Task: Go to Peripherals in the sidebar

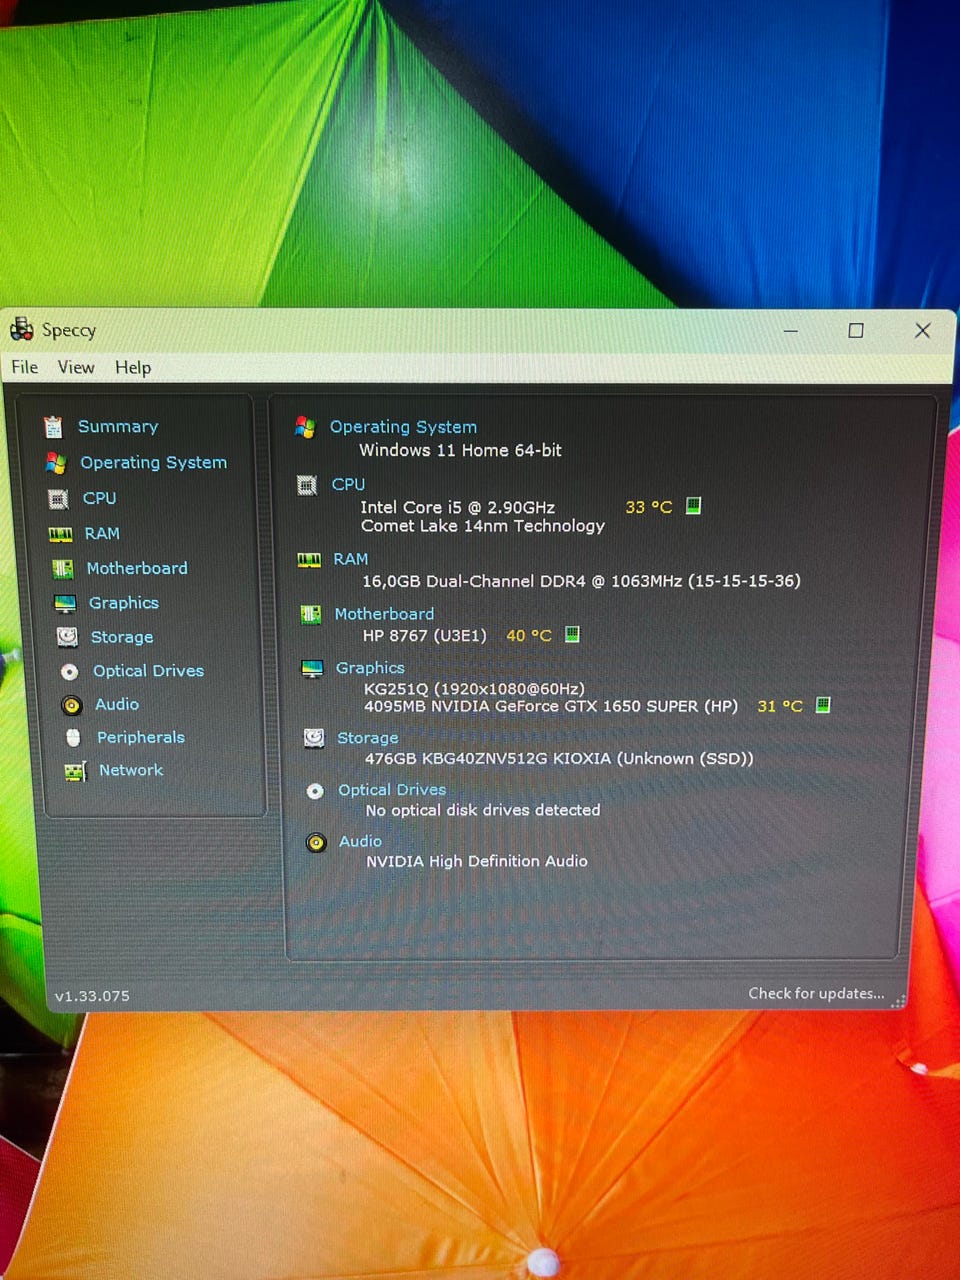Action: (141, 738)
